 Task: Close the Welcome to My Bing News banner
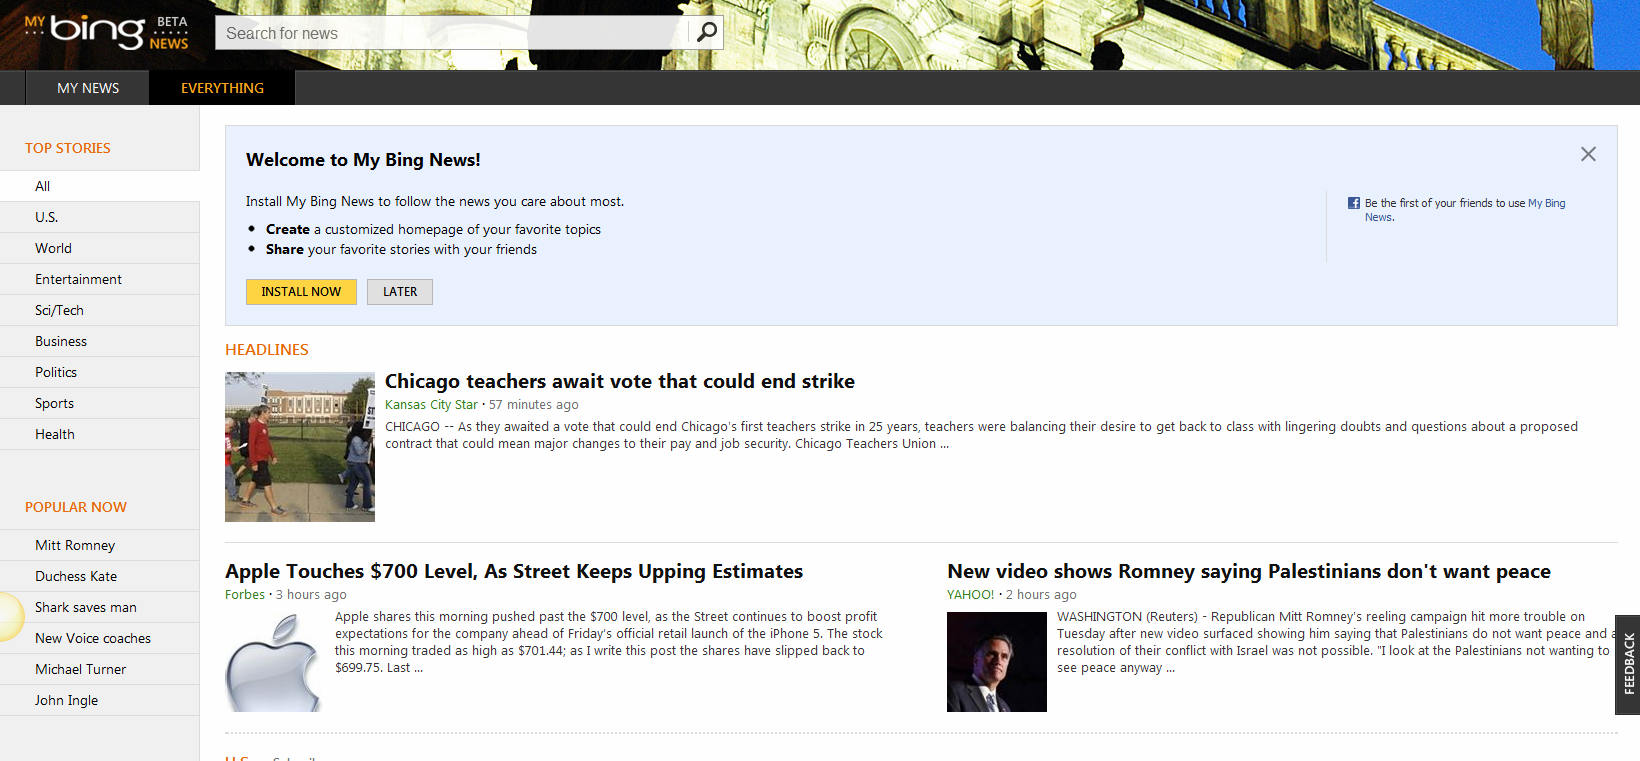coord(1588,154)
